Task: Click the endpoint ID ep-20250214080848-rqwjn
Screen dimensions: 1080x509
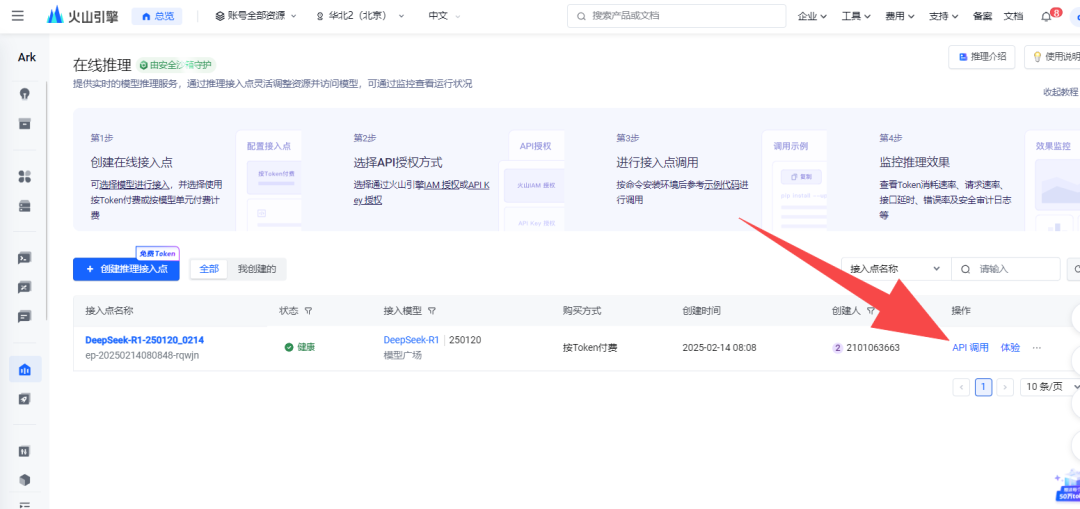Action: 143,355
